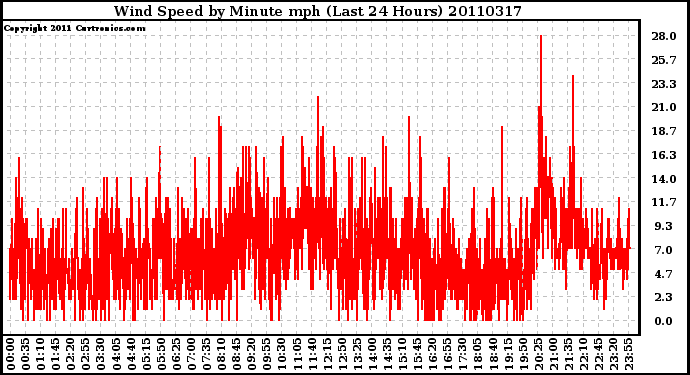Click the 04:05 time label

tap(116, 354)
